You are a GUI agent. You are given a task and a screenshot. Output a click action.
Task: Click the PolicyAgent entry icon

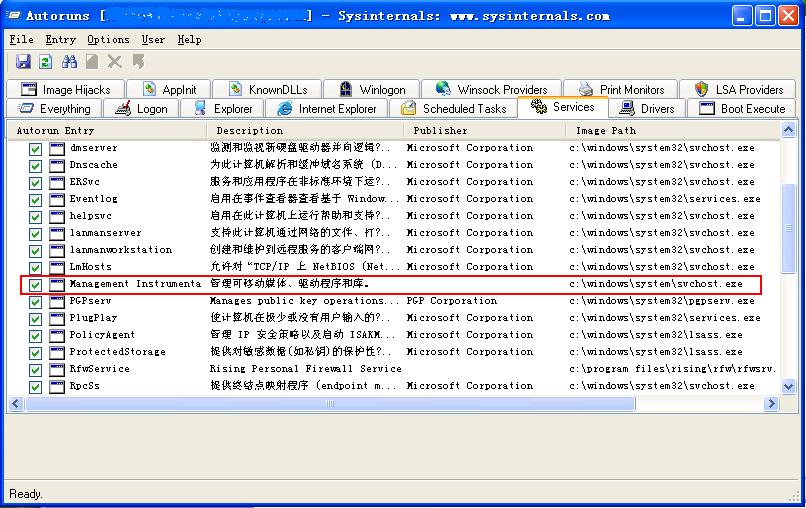(x=57, y=336)
